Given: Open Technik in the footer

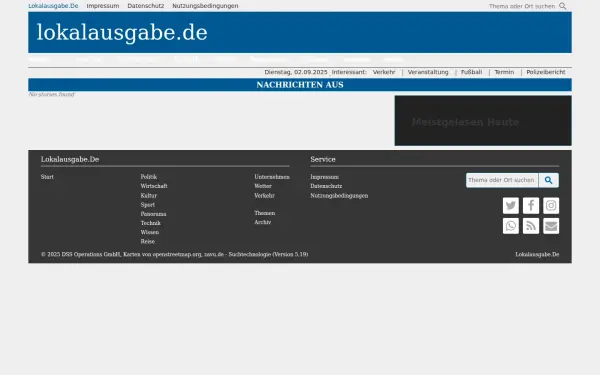Looking at the screenshot, I should [150, 223].
